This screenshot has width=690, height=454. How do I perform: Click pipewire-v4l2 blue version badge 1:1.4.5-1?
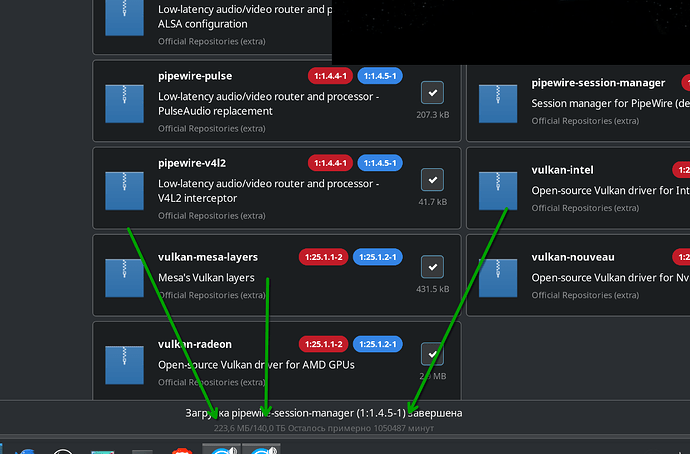tap(380, 163)
